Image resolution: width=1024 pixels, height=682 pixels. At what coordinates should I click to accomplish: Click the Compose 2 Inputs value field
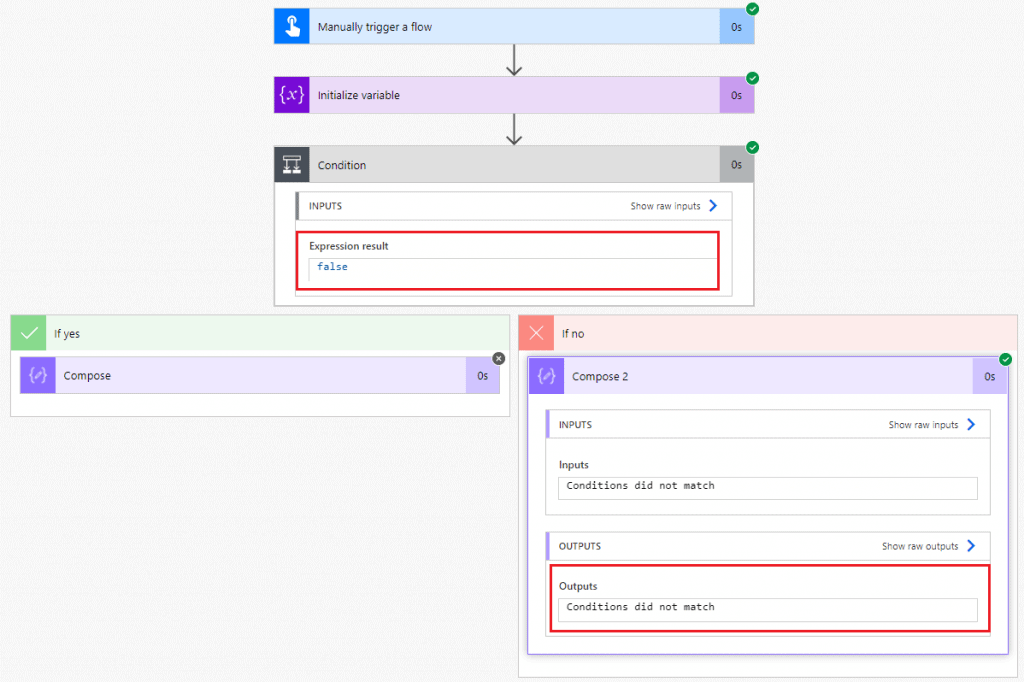point(767,488)
